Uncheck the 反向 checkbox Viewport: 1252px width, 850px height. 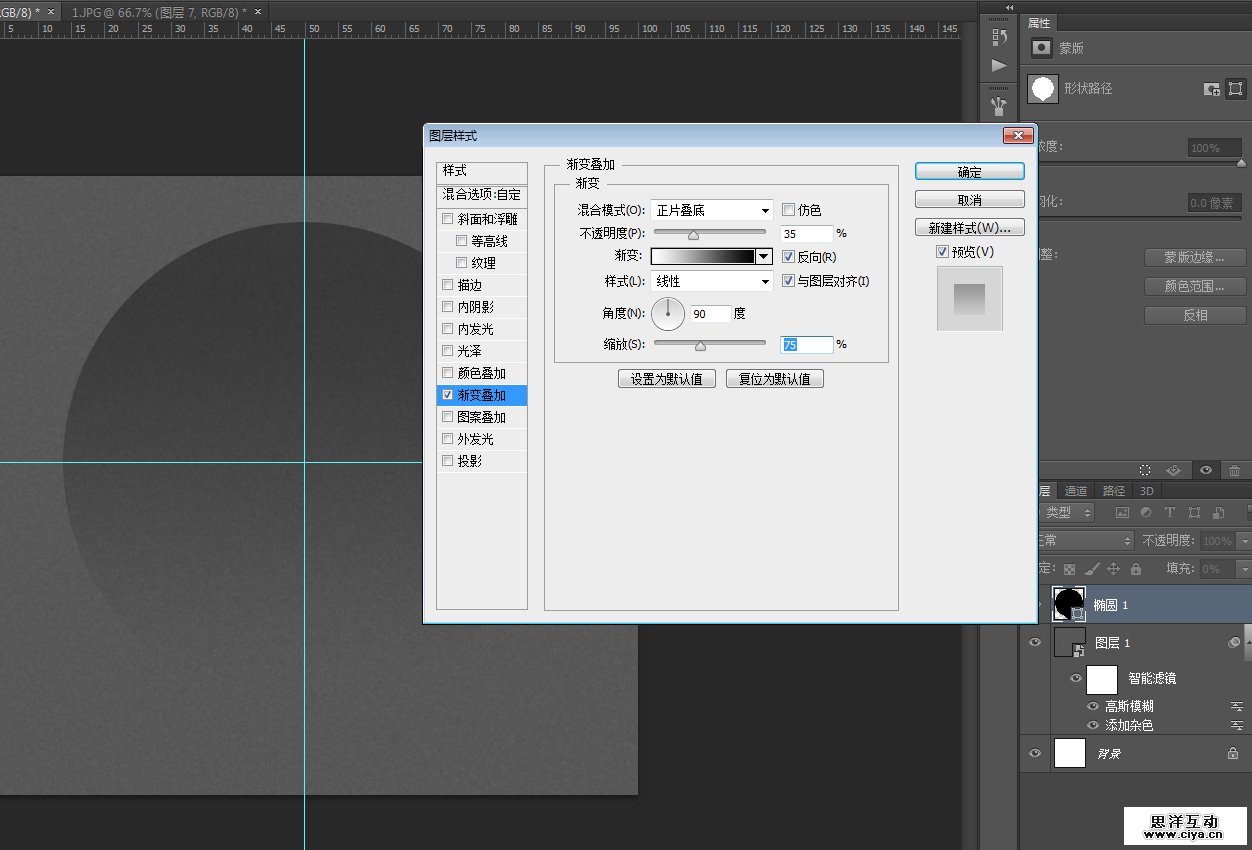click(788, 257)
